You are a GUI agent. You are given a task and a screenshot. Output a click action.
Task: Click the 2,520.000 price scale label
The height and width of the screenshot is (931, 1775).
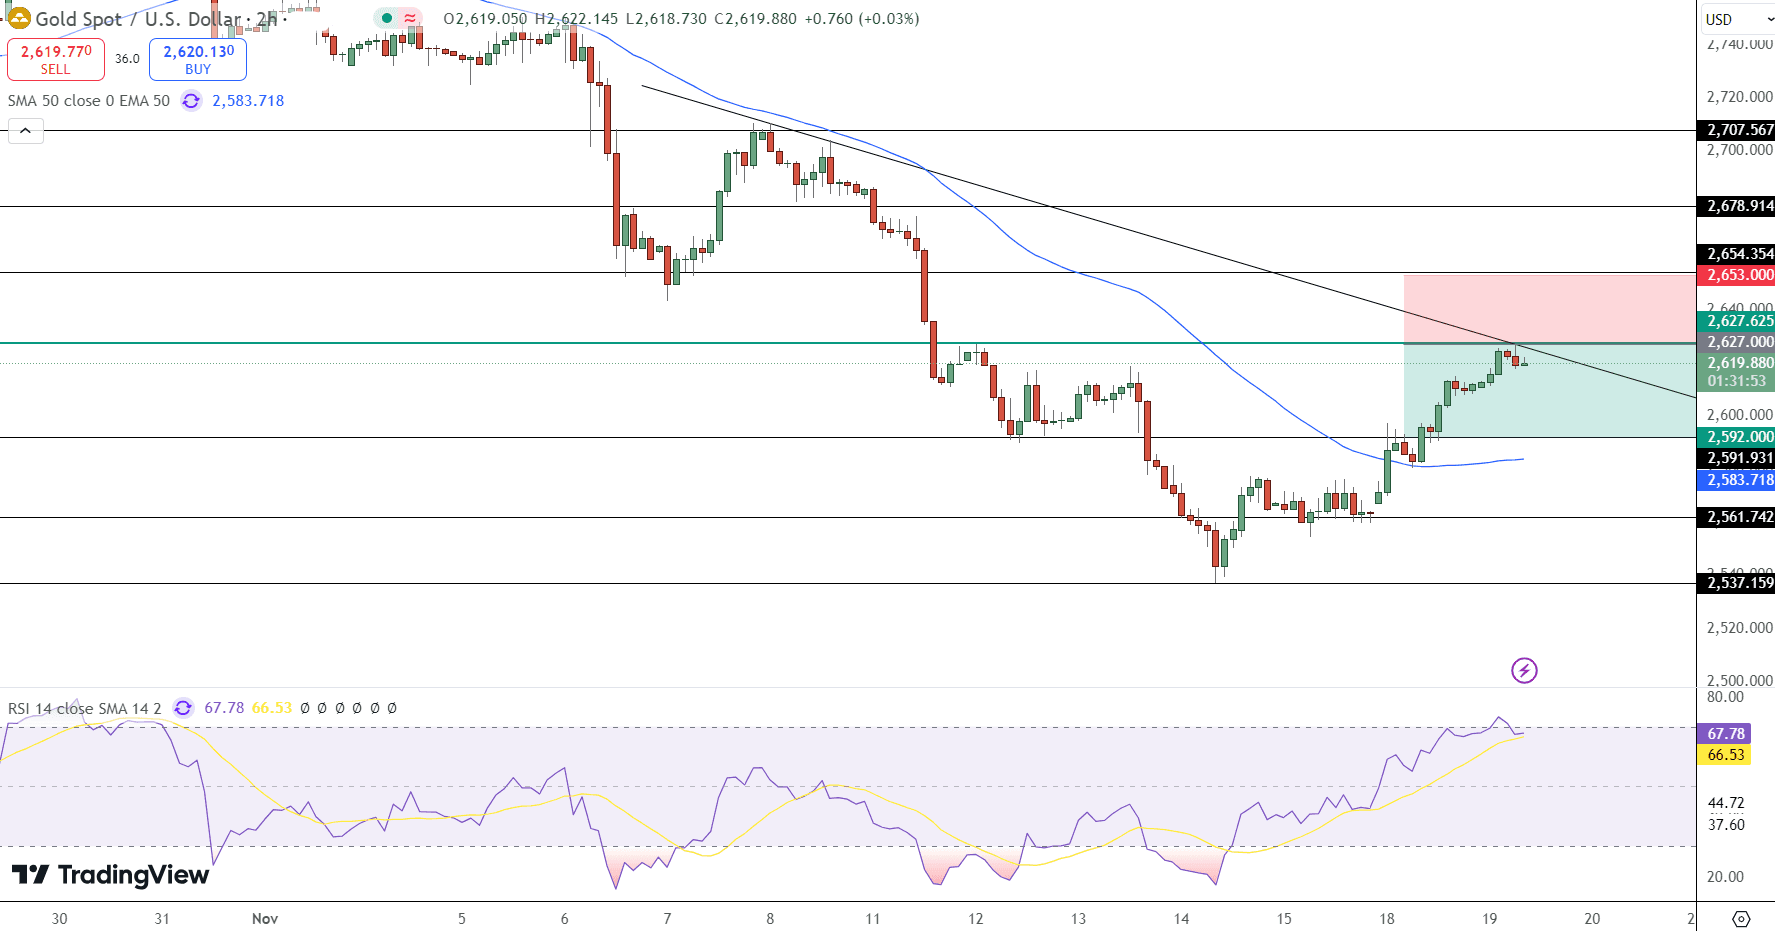coord(1740,628)
